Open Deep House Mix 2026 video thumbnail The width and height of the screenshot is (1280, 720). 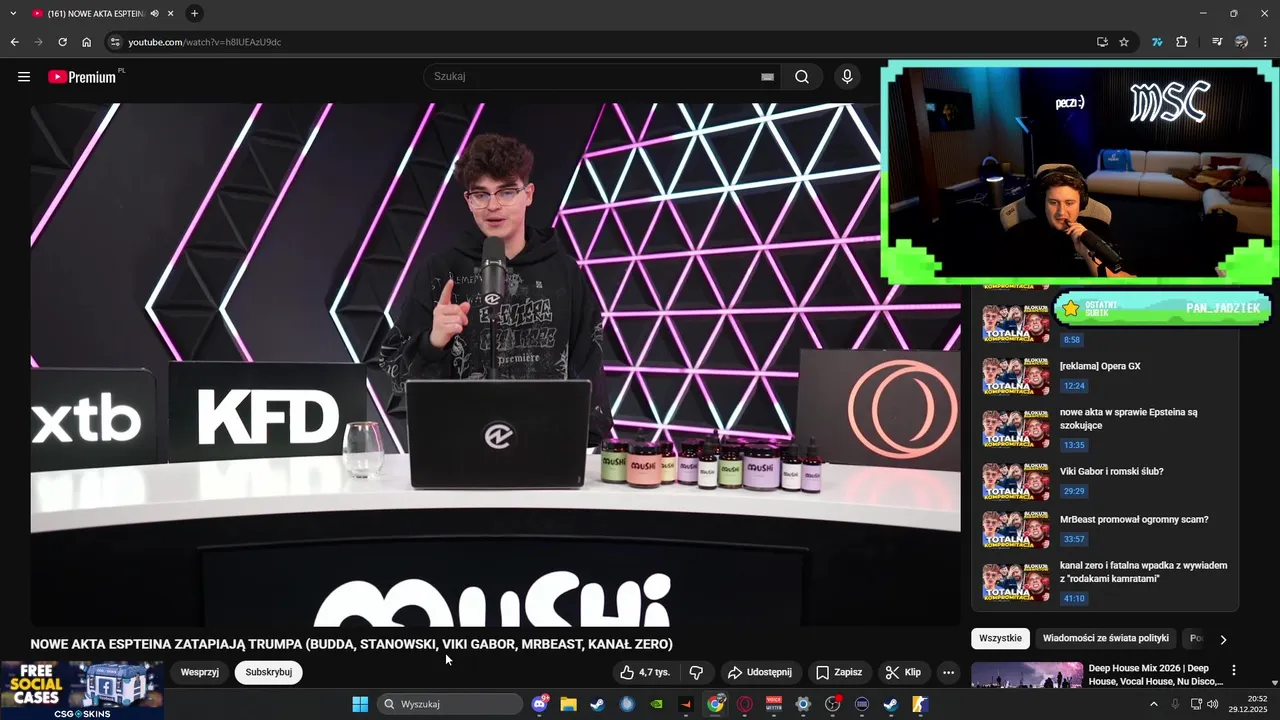pyautogui.click(x=1027, y=676)
